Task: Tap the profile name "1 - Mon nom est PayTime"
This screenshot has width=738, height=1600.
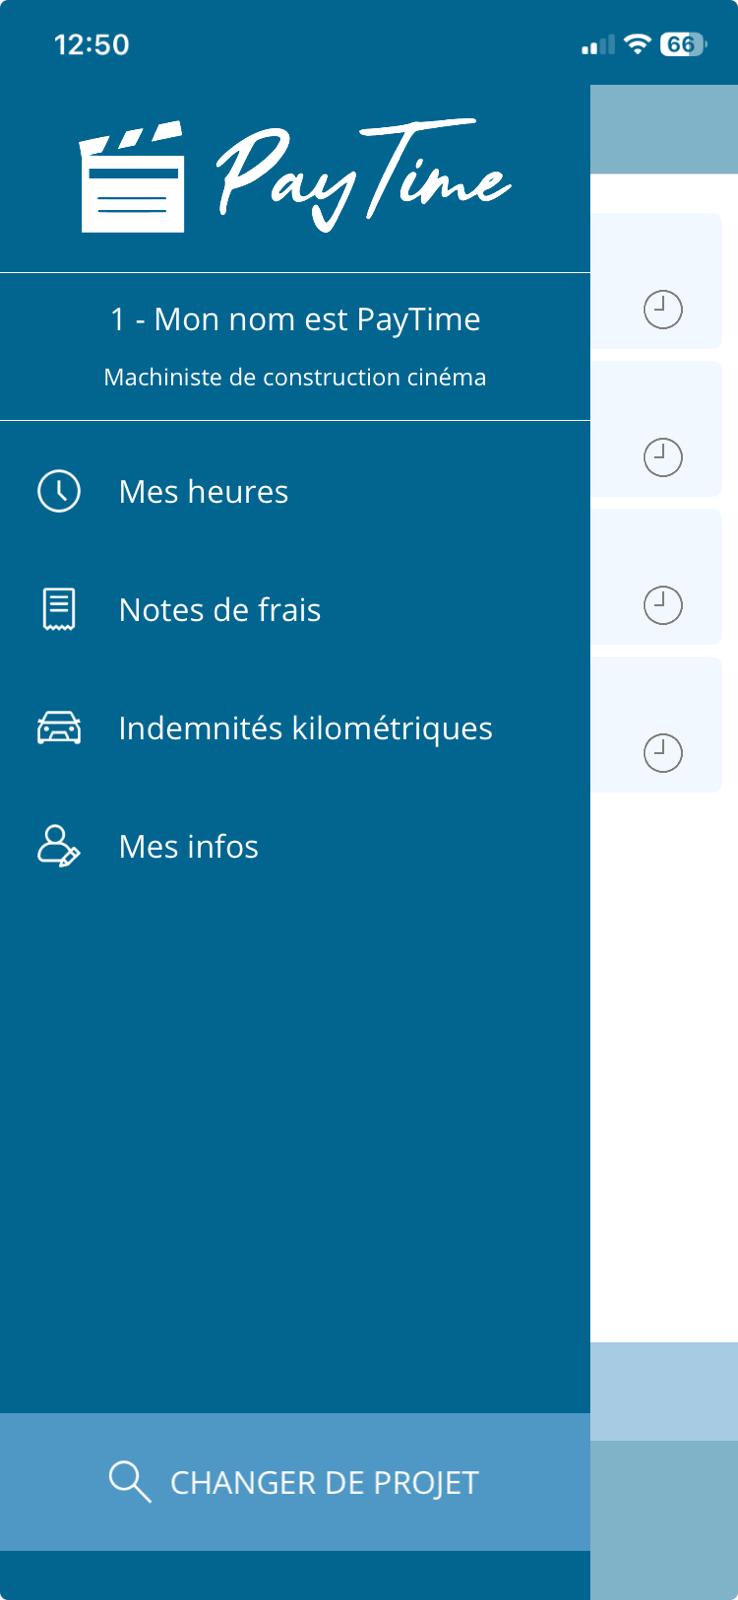Action: pyautogui.click(x=295, y=319)
